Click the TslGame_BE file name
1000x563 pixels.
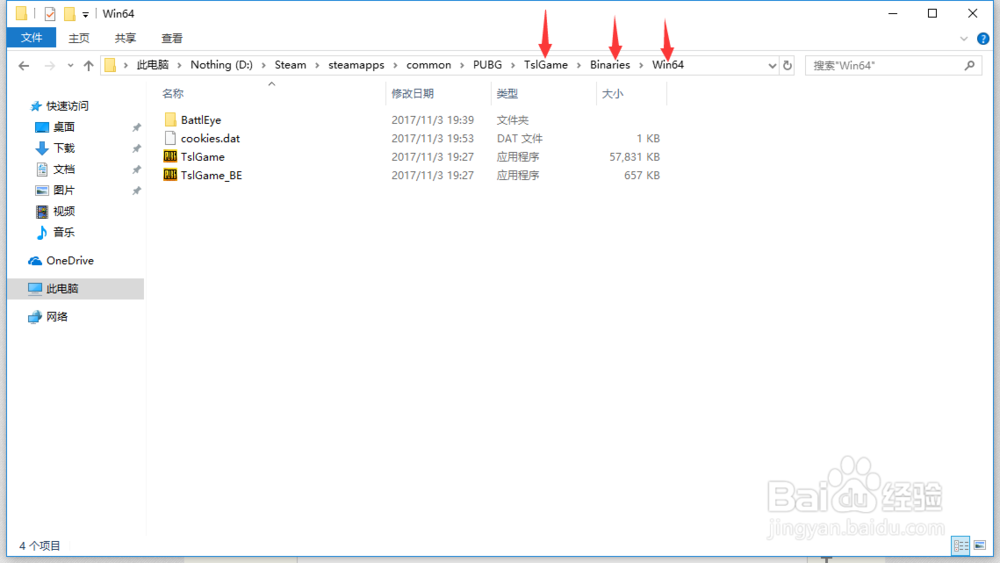[x=212, y=175]
